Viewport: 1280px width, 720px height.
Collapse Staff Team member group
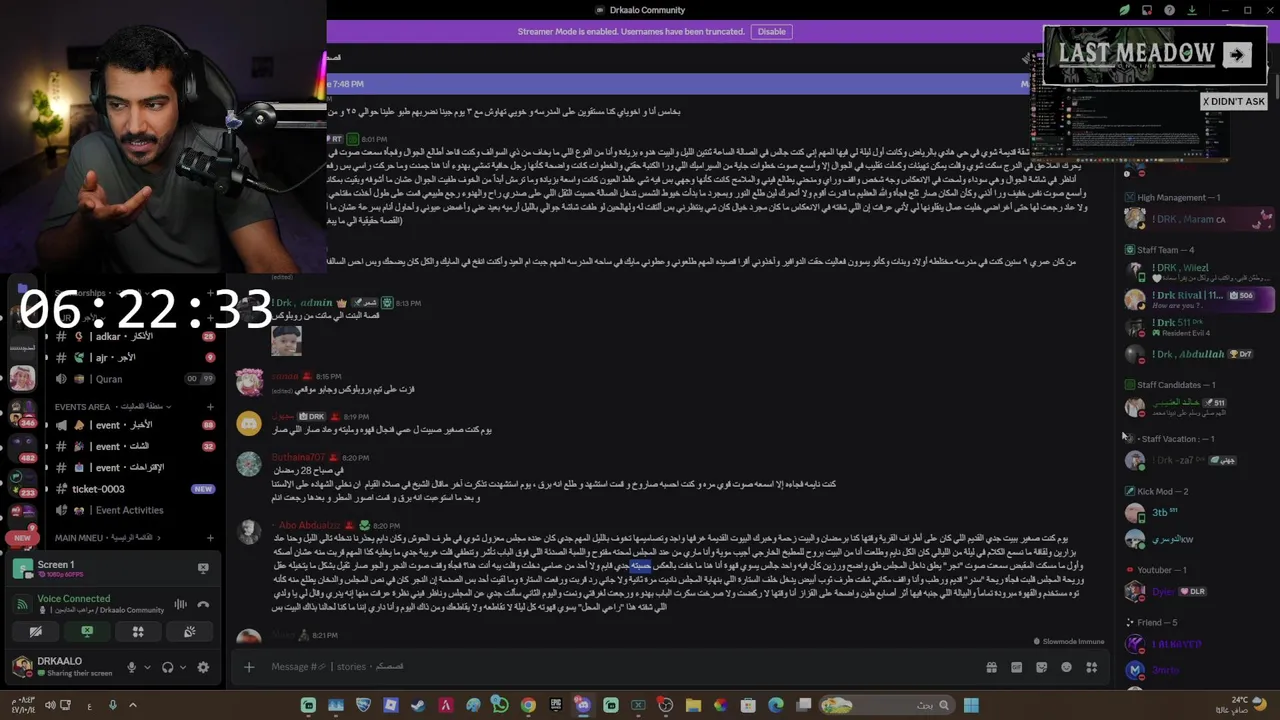(1159, 250)
